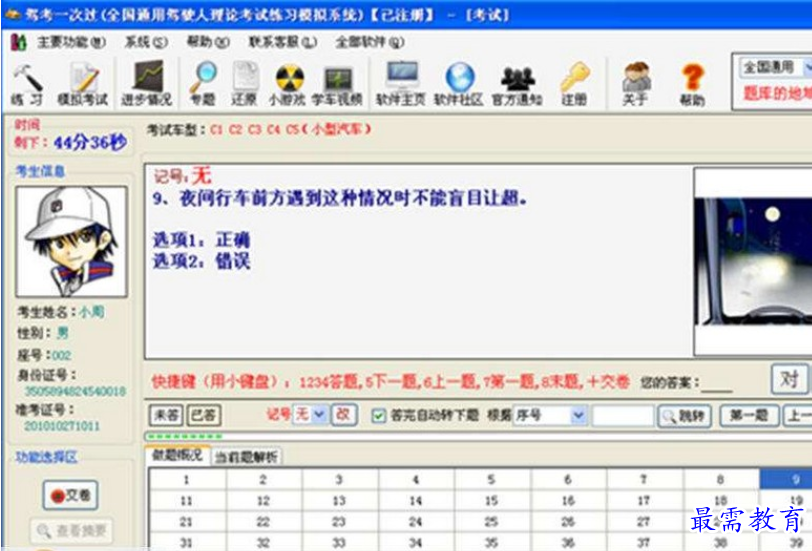Image resolution: width=812 pixels, height=551 pixels.
Task: Click the 注册 key icon
Action: coord(574,84)
